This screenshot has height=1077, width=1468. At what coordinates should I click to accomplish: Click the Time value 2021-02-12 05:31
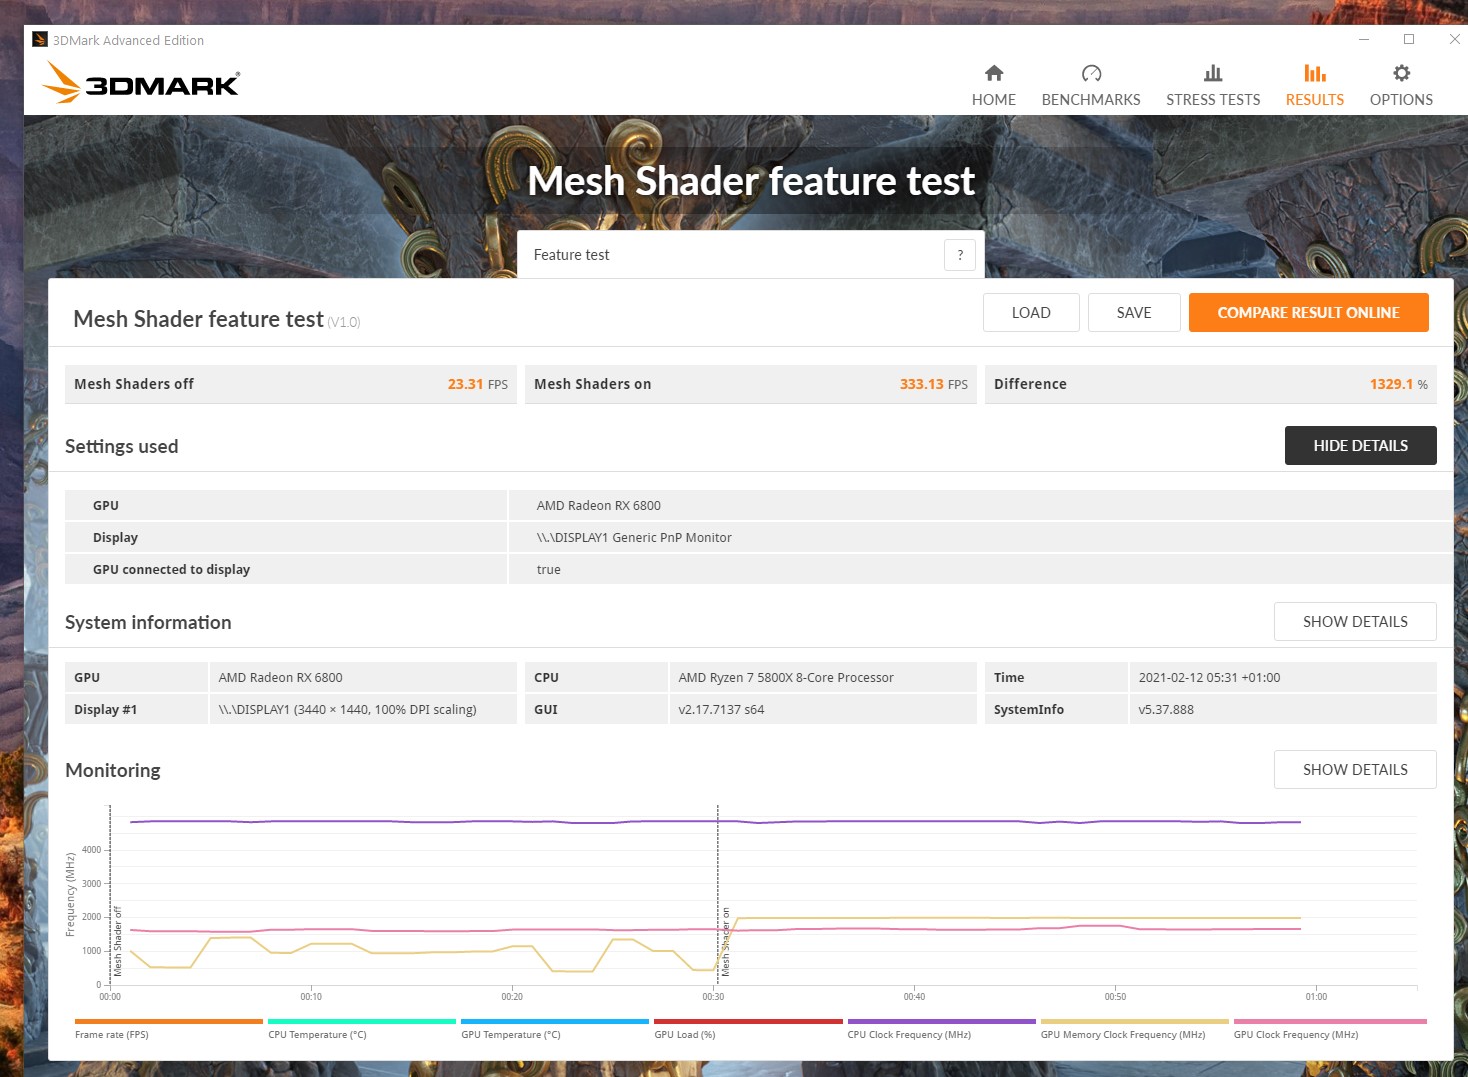[x=1209, y=677]
